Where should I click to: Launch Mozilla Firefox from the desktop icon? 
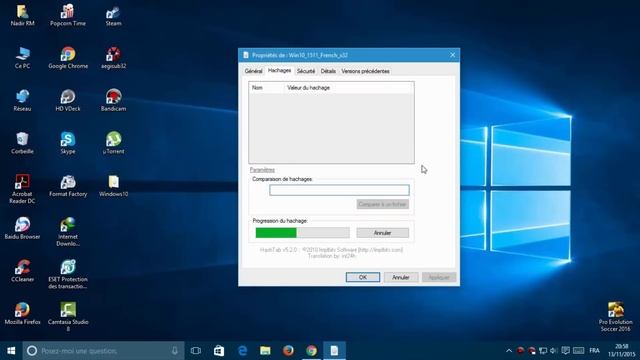pos(22,314)
